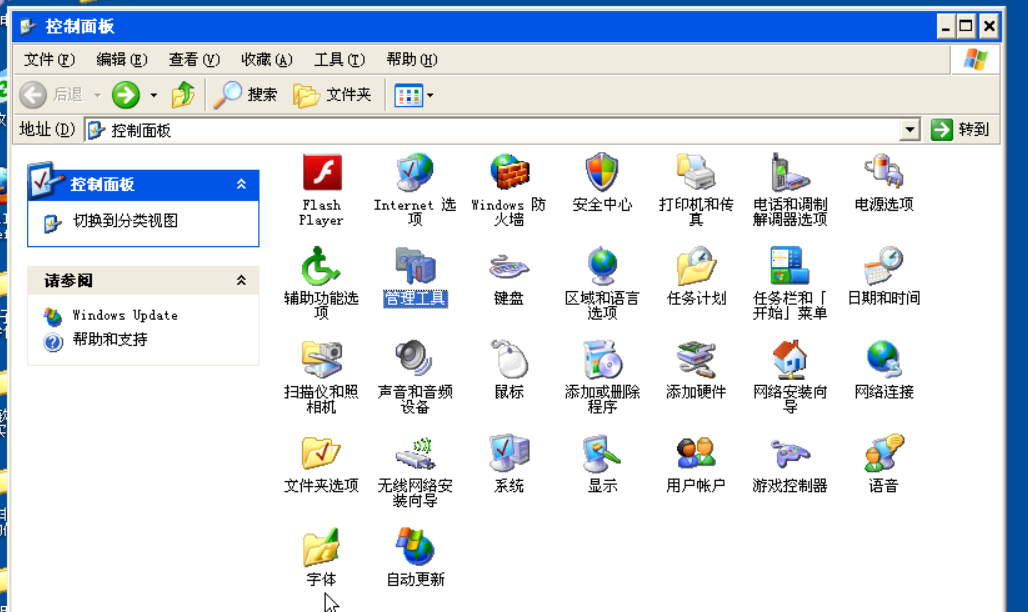This screenshot has height=612, width=1028.
Task: Open the 系统 (System) icon
Action: pyautogui.click(x=508, y=455)
